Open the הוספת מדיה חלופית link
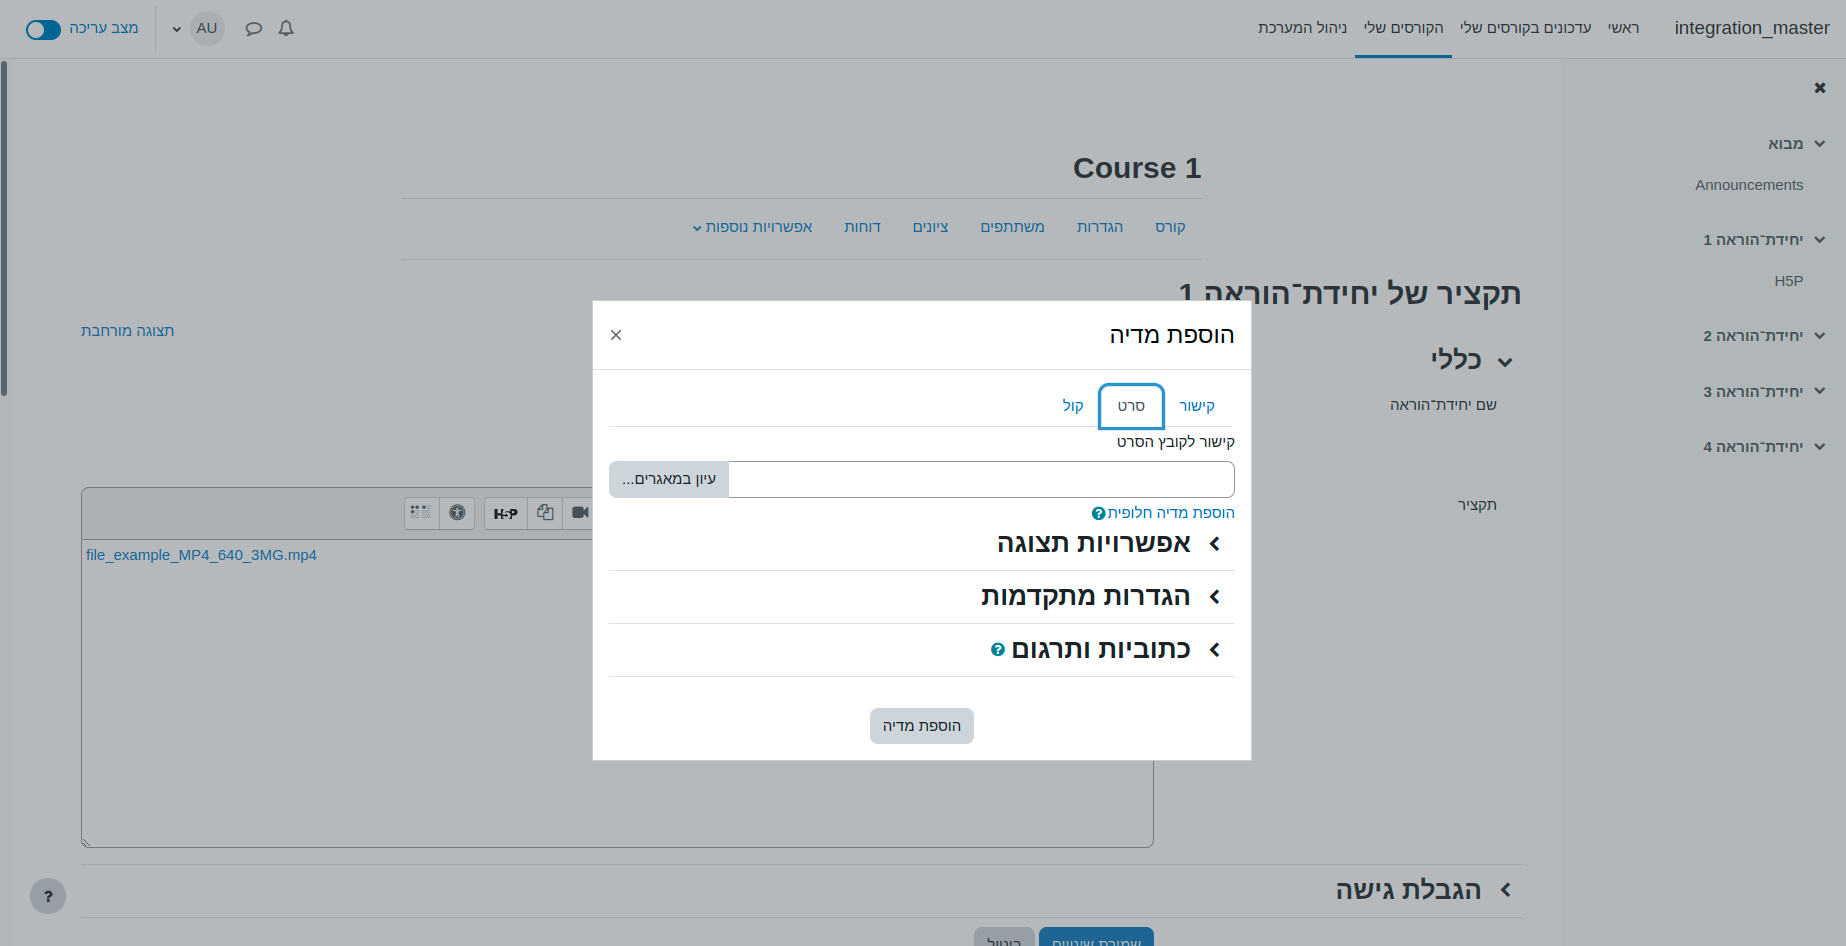 click(1171, 513)
